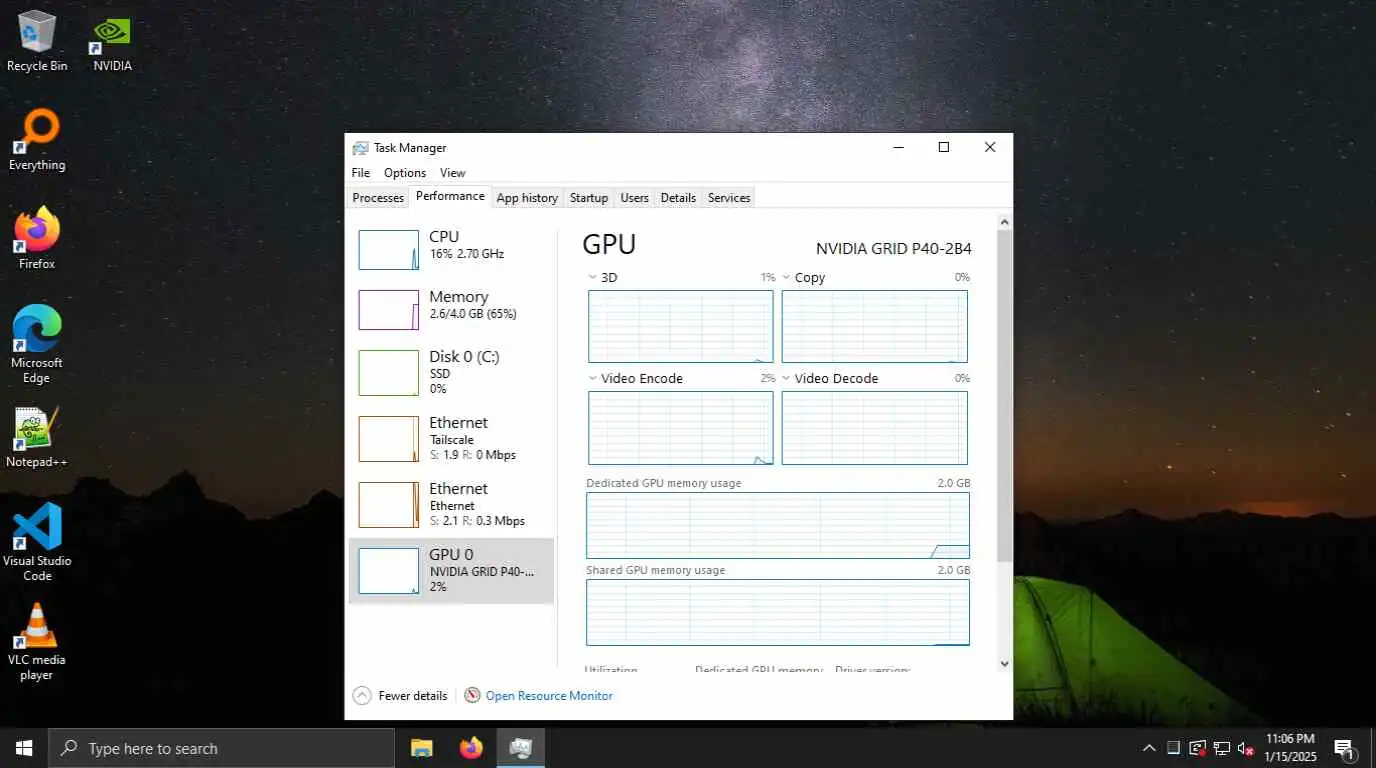1376x768 pixels.
Task: Open Visual Studio Code desktop shortcut
Action: click(37, 542)
